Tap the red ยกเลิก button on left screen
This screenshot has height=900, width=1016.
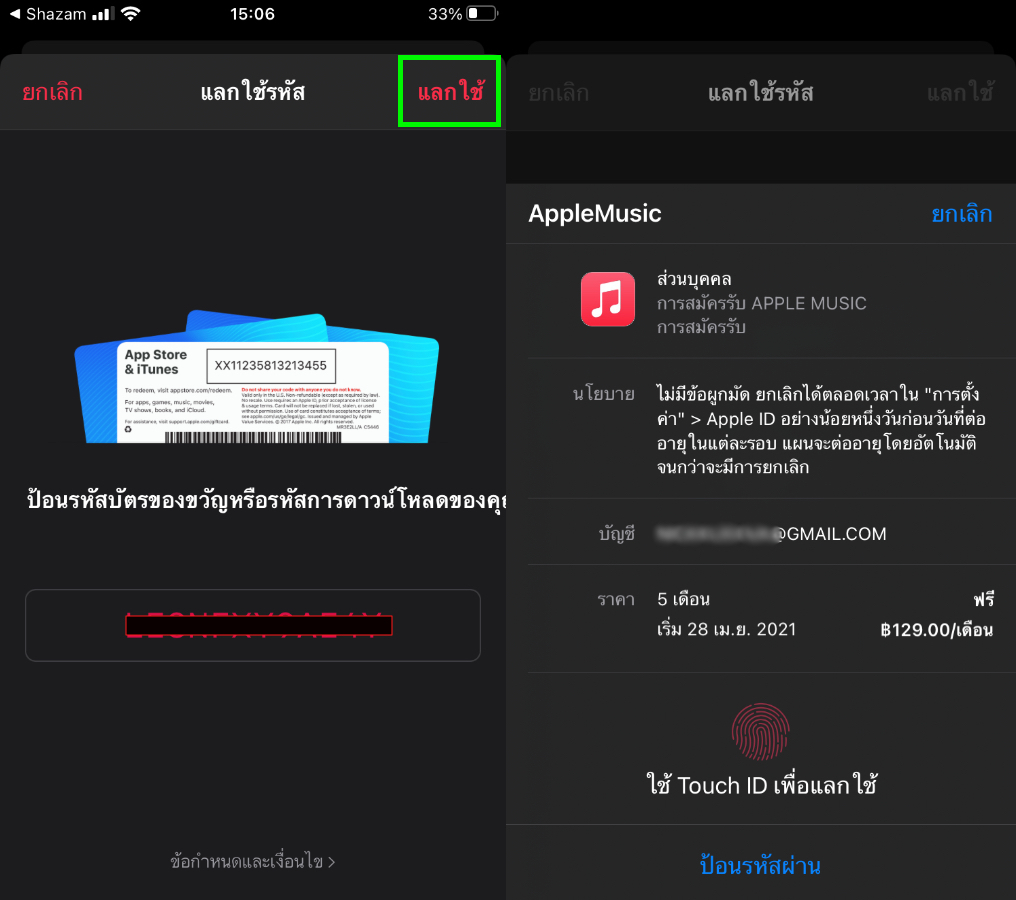pos(52,93)
